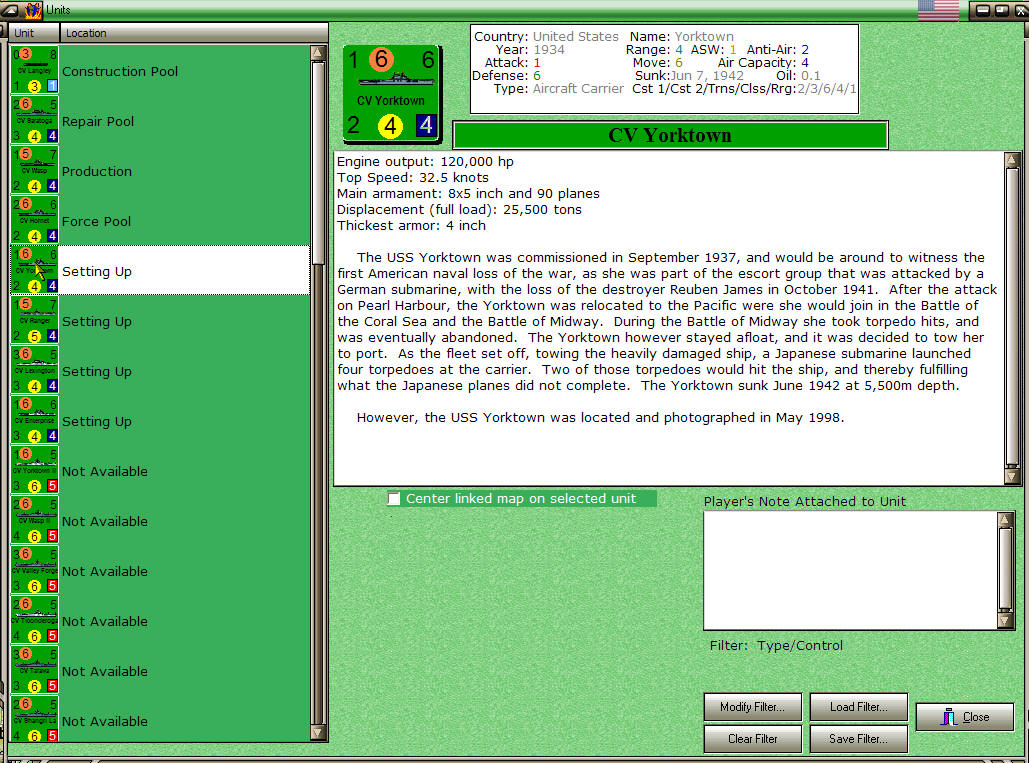Click the large CV Yorktown counter preview
The image size is (1029, 763).
click(392, 94)
